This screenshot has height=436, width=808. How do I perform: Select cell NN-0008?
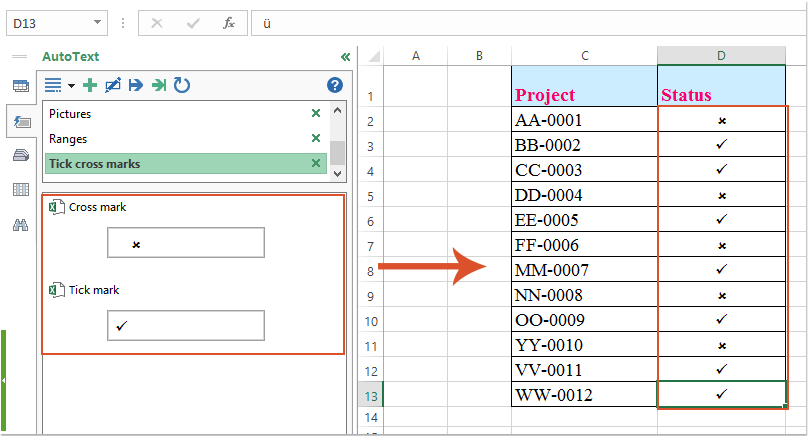584,295
